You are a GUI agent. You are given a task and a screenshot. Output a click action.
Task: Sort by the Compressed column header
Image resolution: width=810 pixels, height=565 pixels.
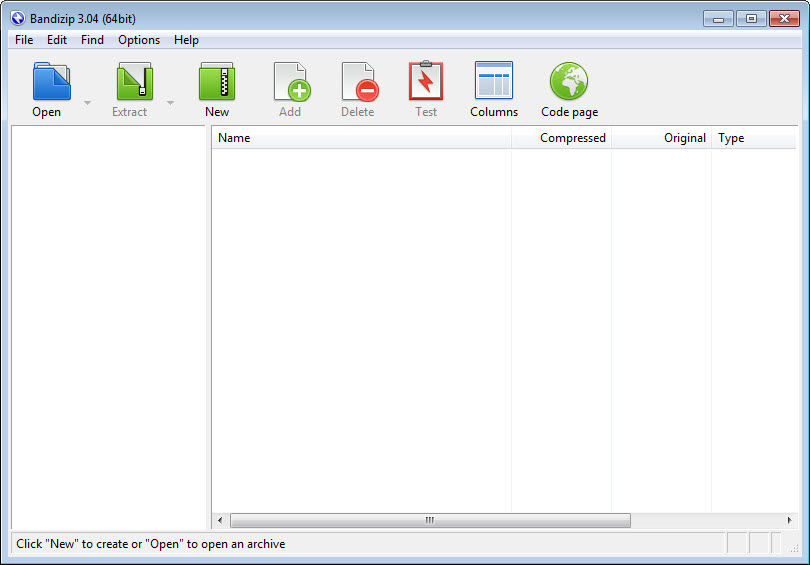(x=562, y=138)
